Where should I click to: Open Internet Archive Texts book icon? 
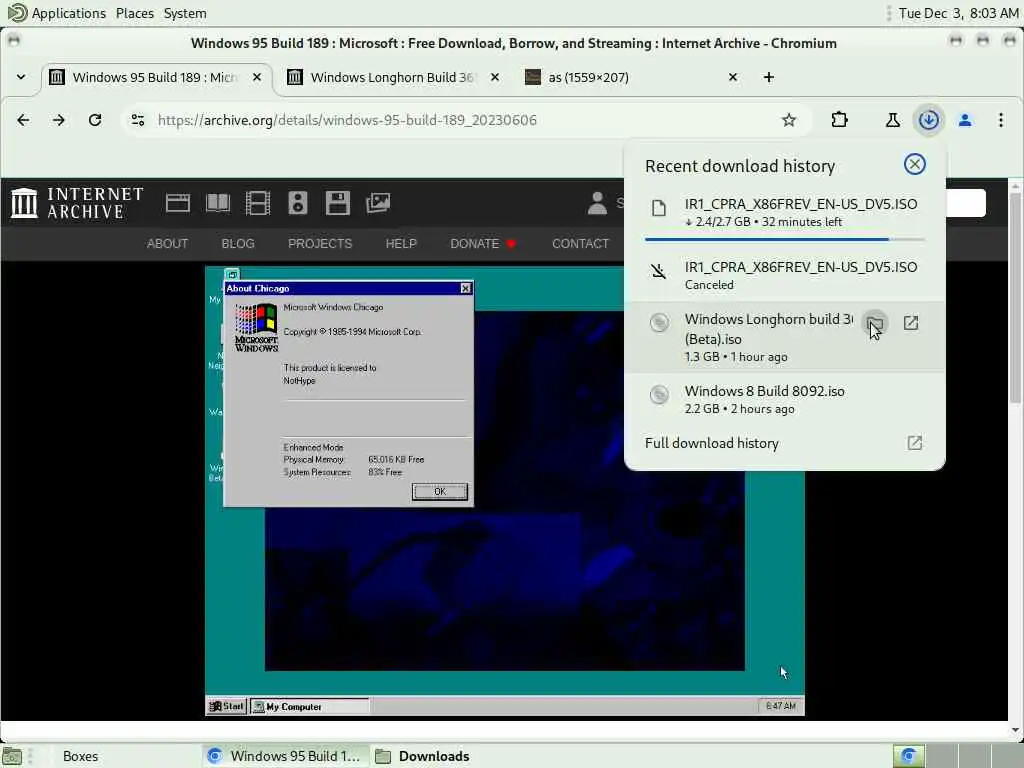[x=218, y=203]
